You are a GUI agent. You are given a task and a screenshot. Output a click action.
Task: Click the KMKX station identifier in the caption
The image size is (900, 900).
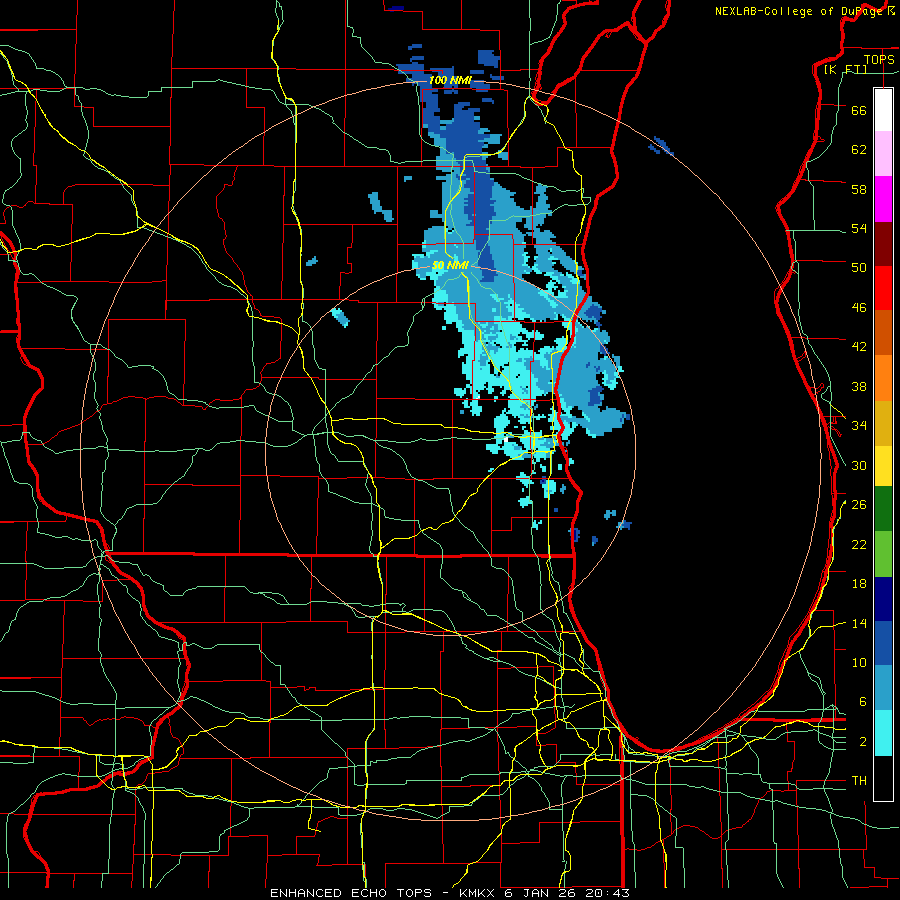pos(476,893)
